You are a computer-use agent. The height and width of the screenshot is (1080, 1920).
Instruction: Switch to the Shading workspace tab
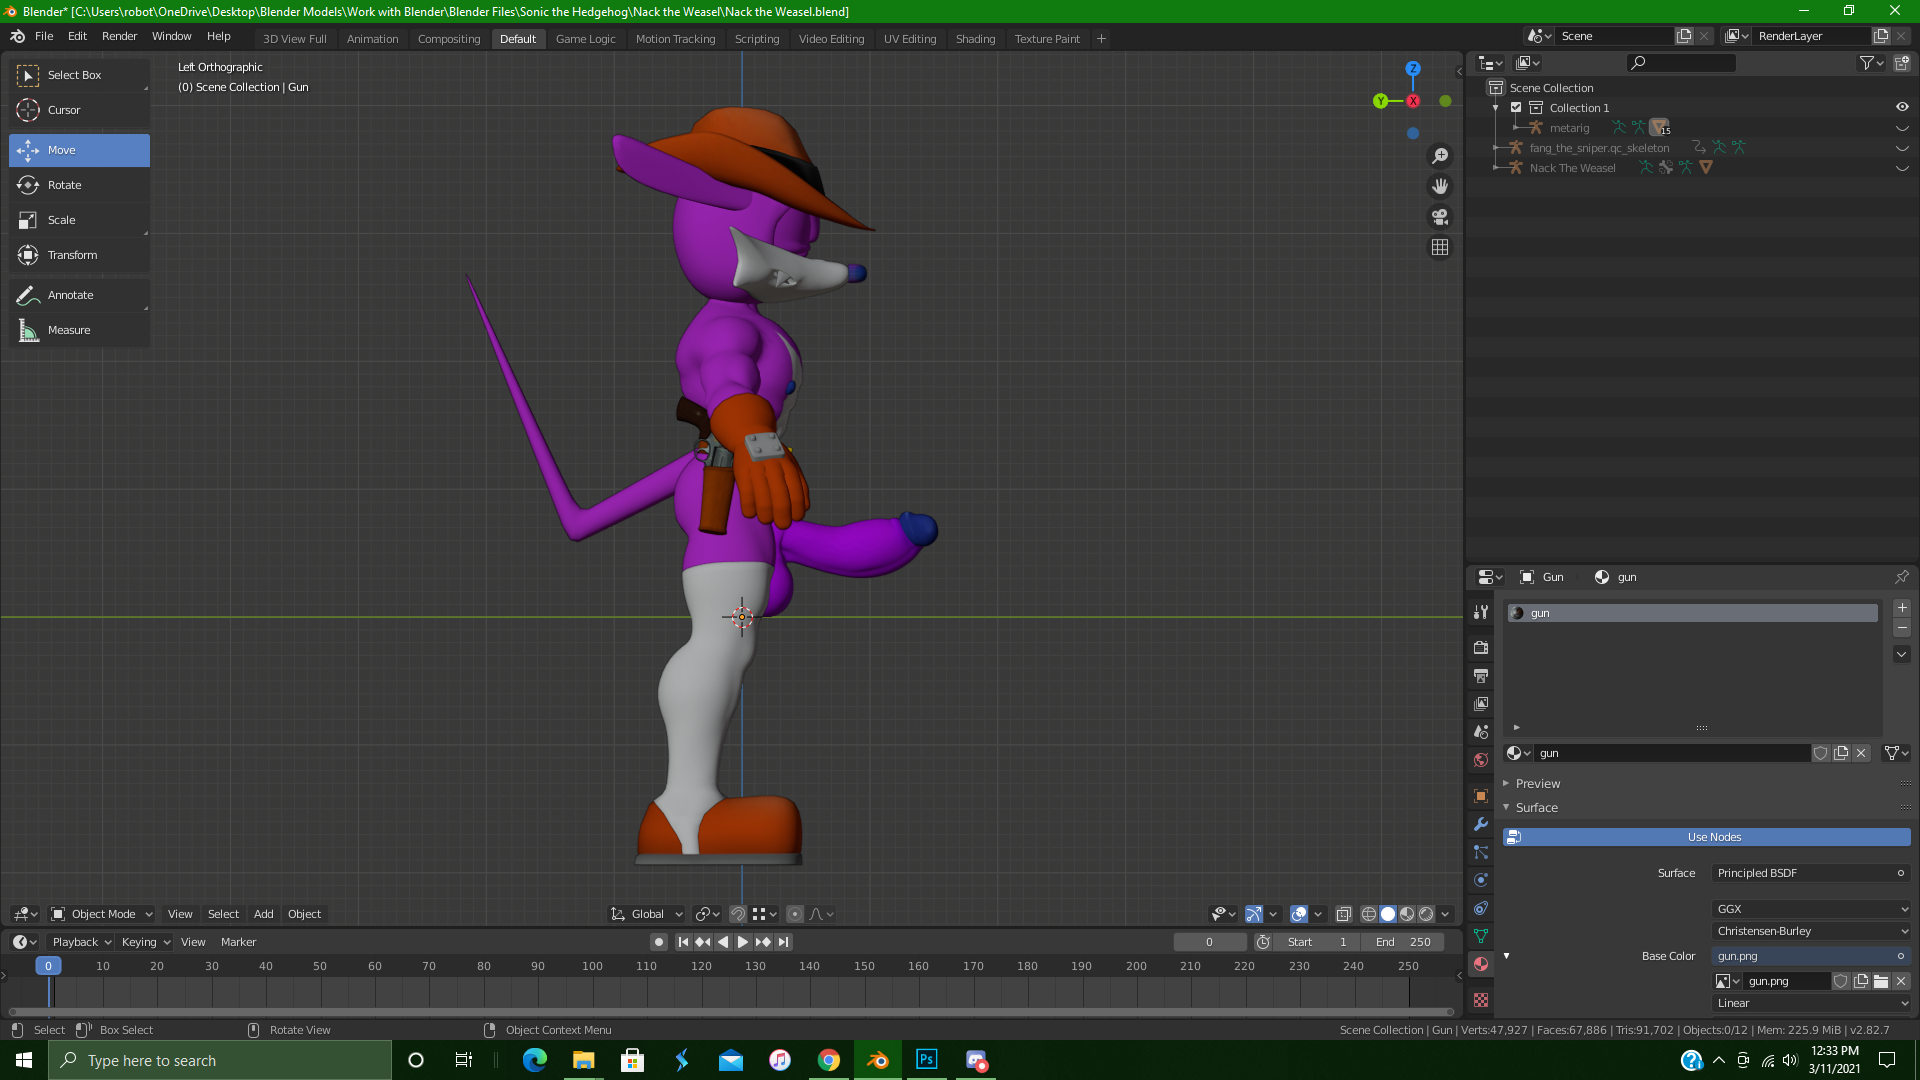[975, 39]
